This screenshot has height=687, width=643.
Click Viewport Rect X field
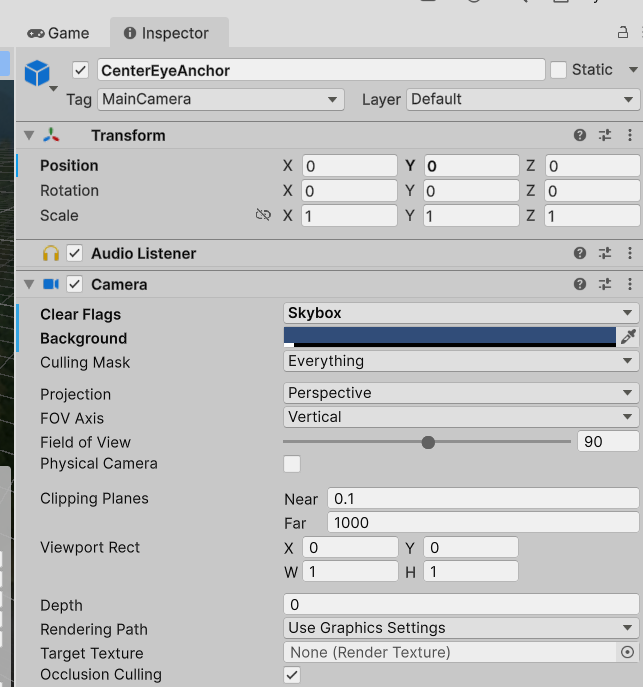pyautogui.click(x=350, y=548)
